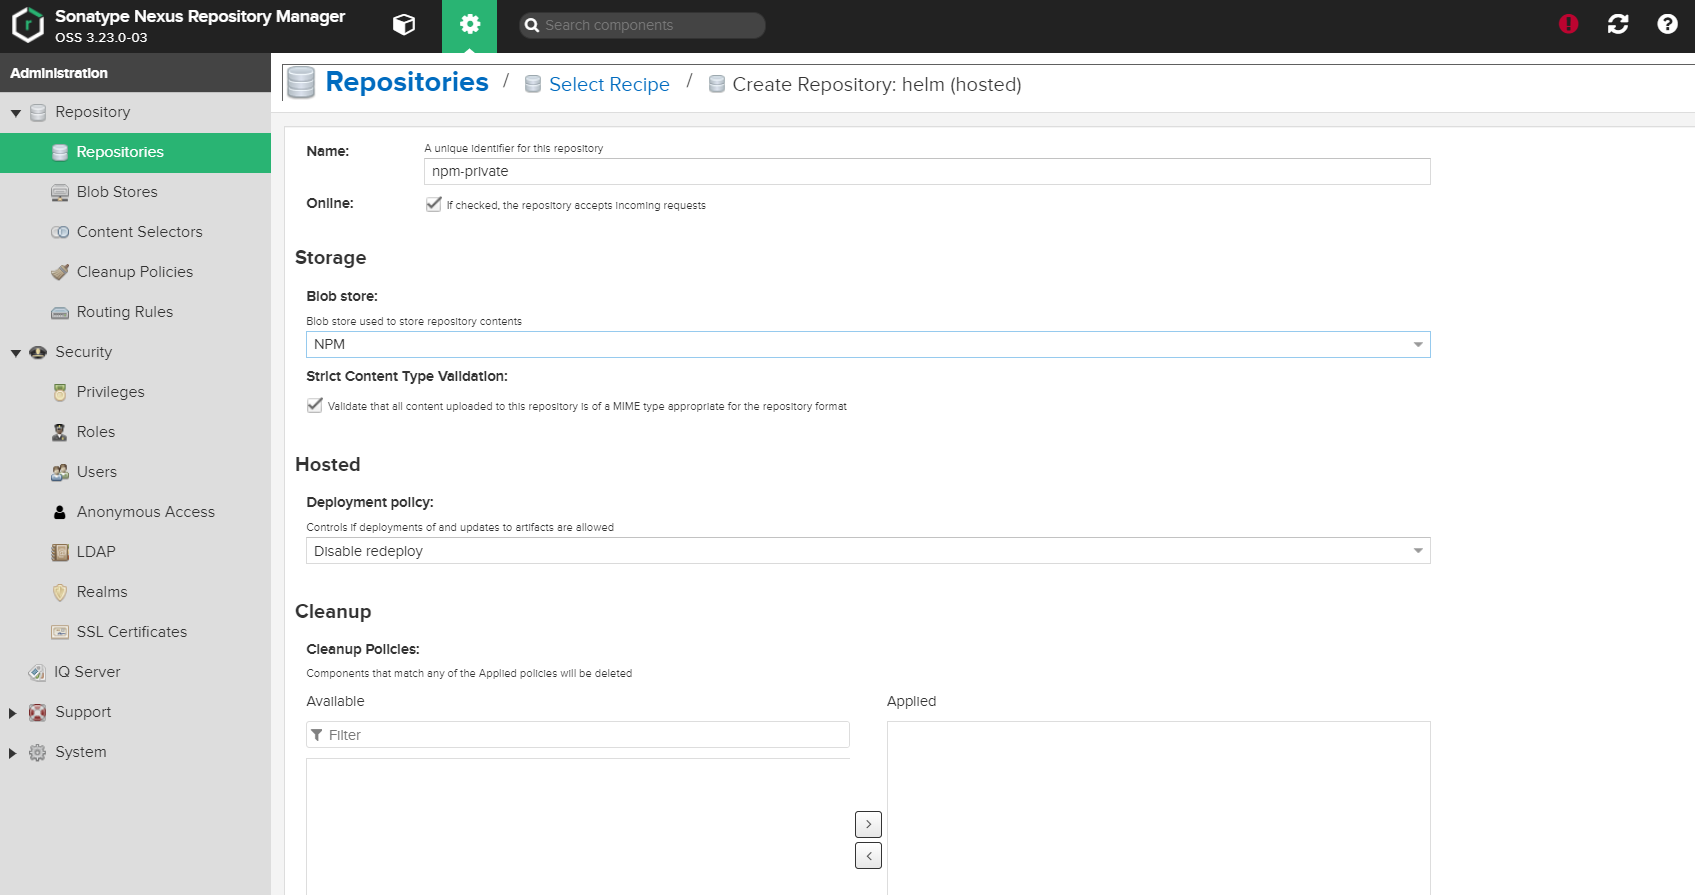This screenshot has width=1695, height=895.
Task: Click the Sonatype Nexus logo icon
Action: (x=28, y=25)
